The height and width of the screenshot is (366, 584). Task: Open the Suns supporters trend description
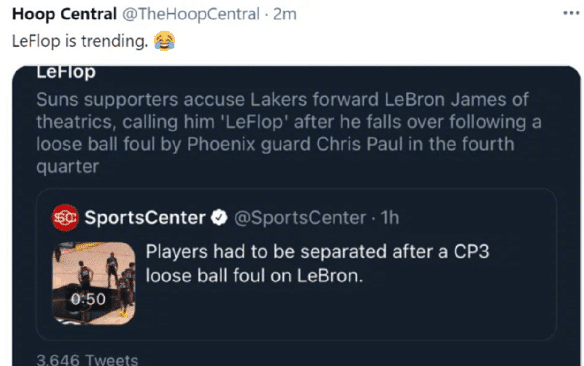pyautogui.click(x=289, y=133)
